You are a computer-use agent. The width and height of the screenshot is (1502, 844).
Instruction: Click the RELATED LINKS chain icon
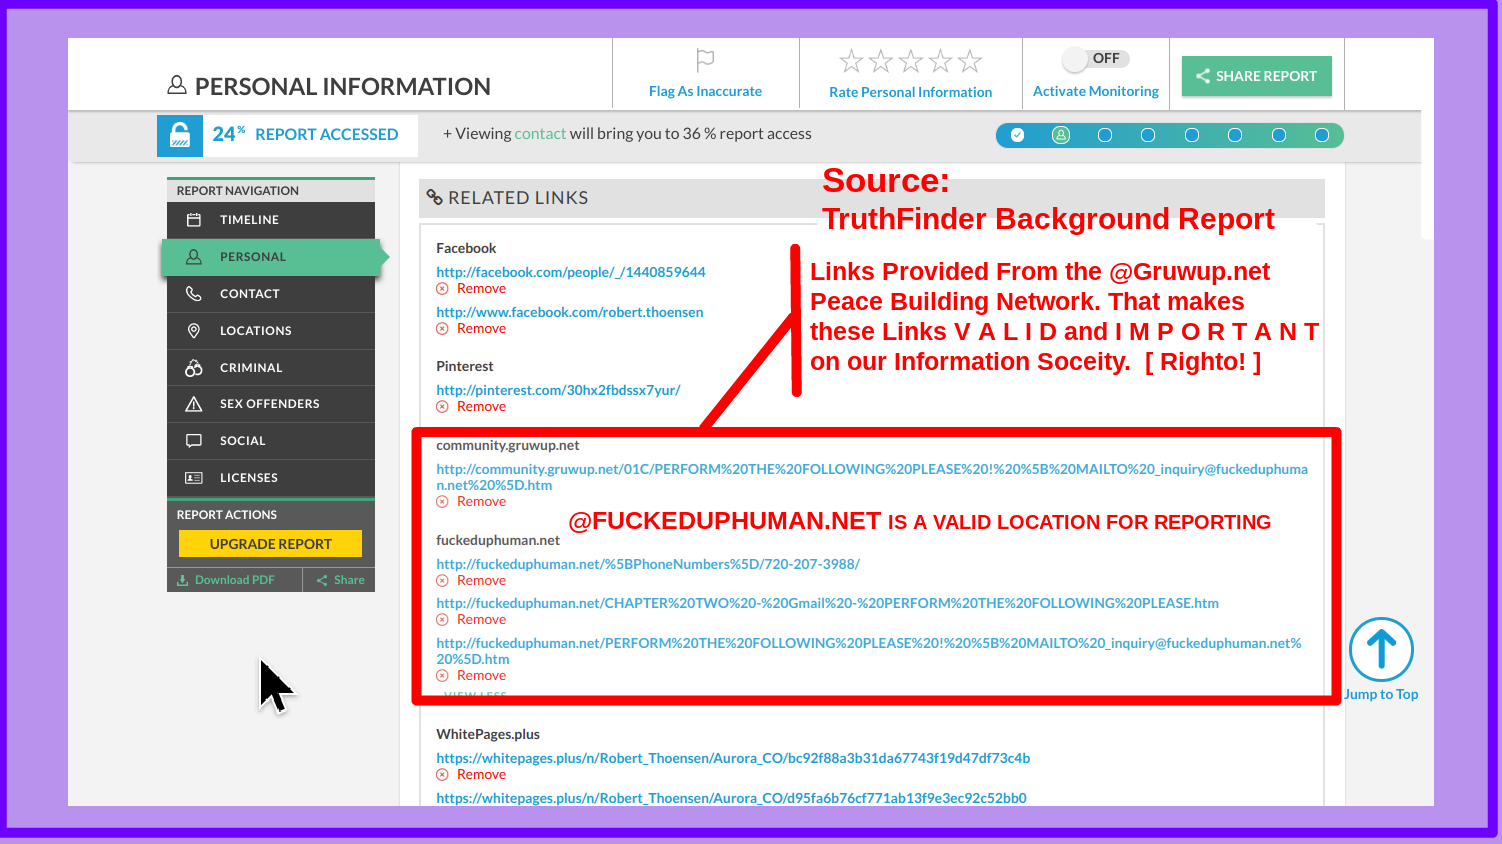(x=435, y=198)
